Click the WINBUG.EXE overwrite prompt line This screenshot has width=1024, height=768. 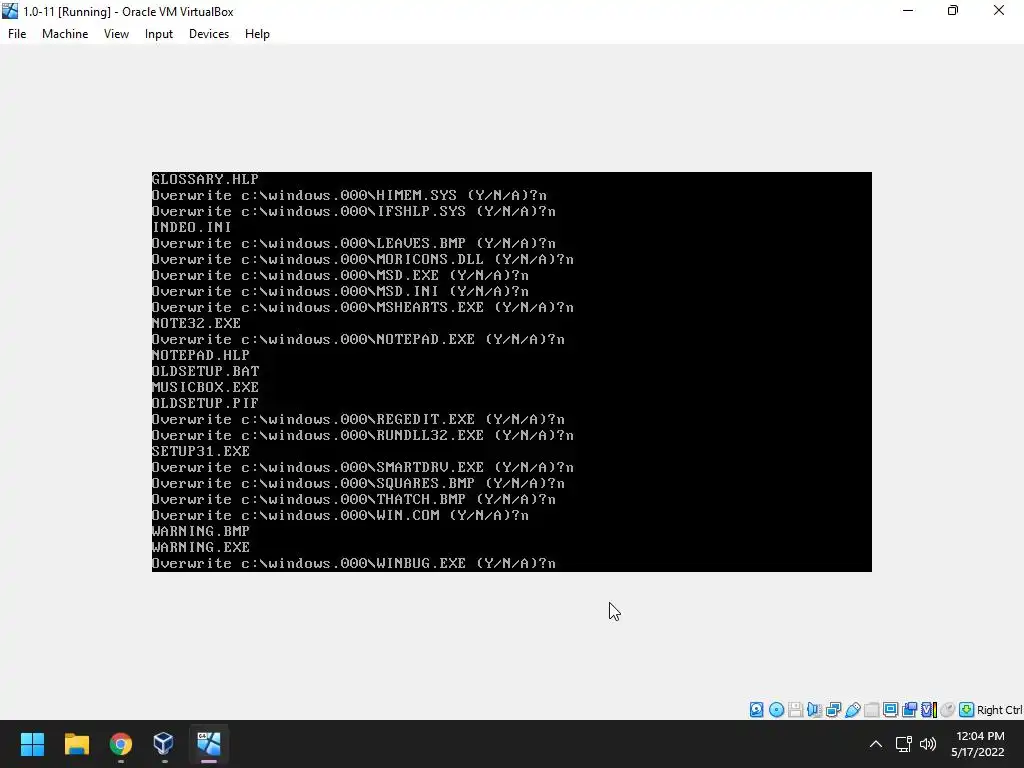[x=354, y=563]
